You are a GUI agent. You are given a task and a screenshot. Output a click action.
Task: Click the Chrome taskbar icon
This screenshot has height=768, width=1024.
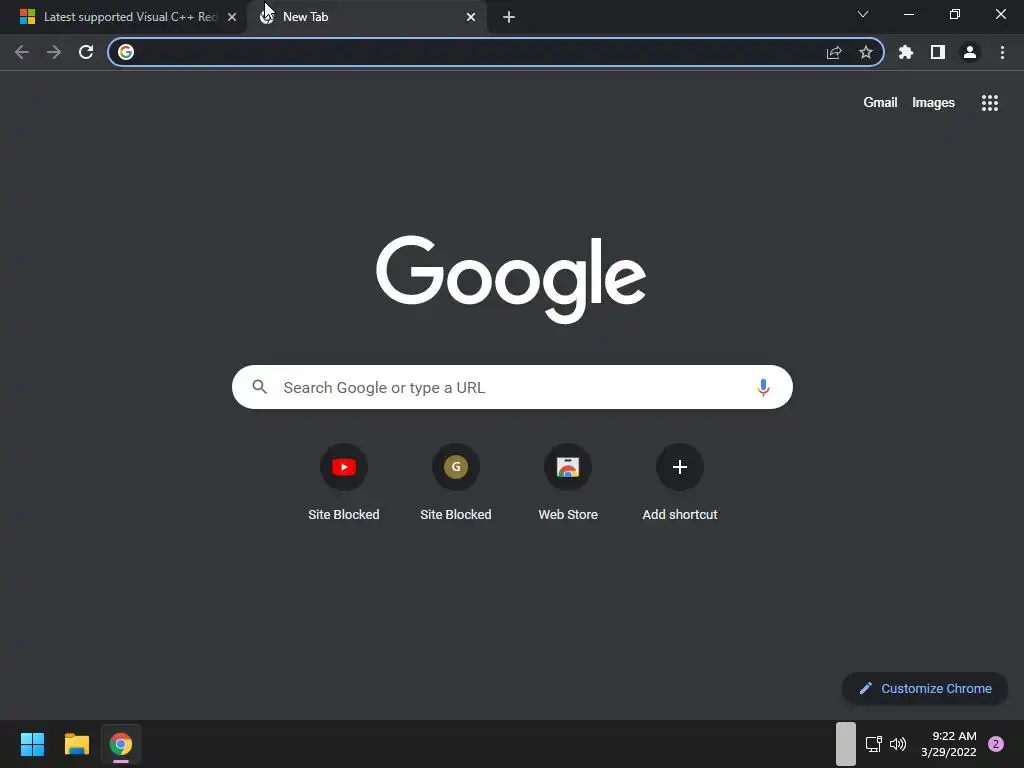coord(121,744)
